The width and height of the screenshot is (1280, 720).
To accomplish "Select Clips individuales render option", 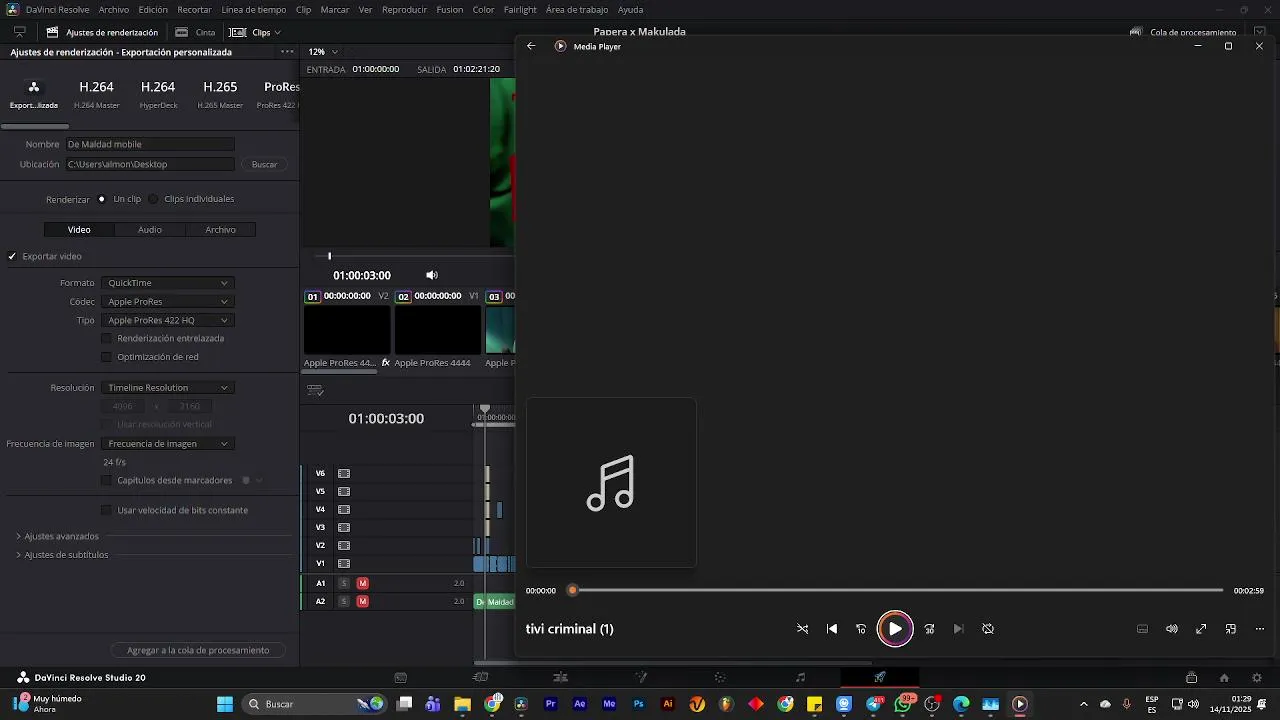I will point(153,199).
